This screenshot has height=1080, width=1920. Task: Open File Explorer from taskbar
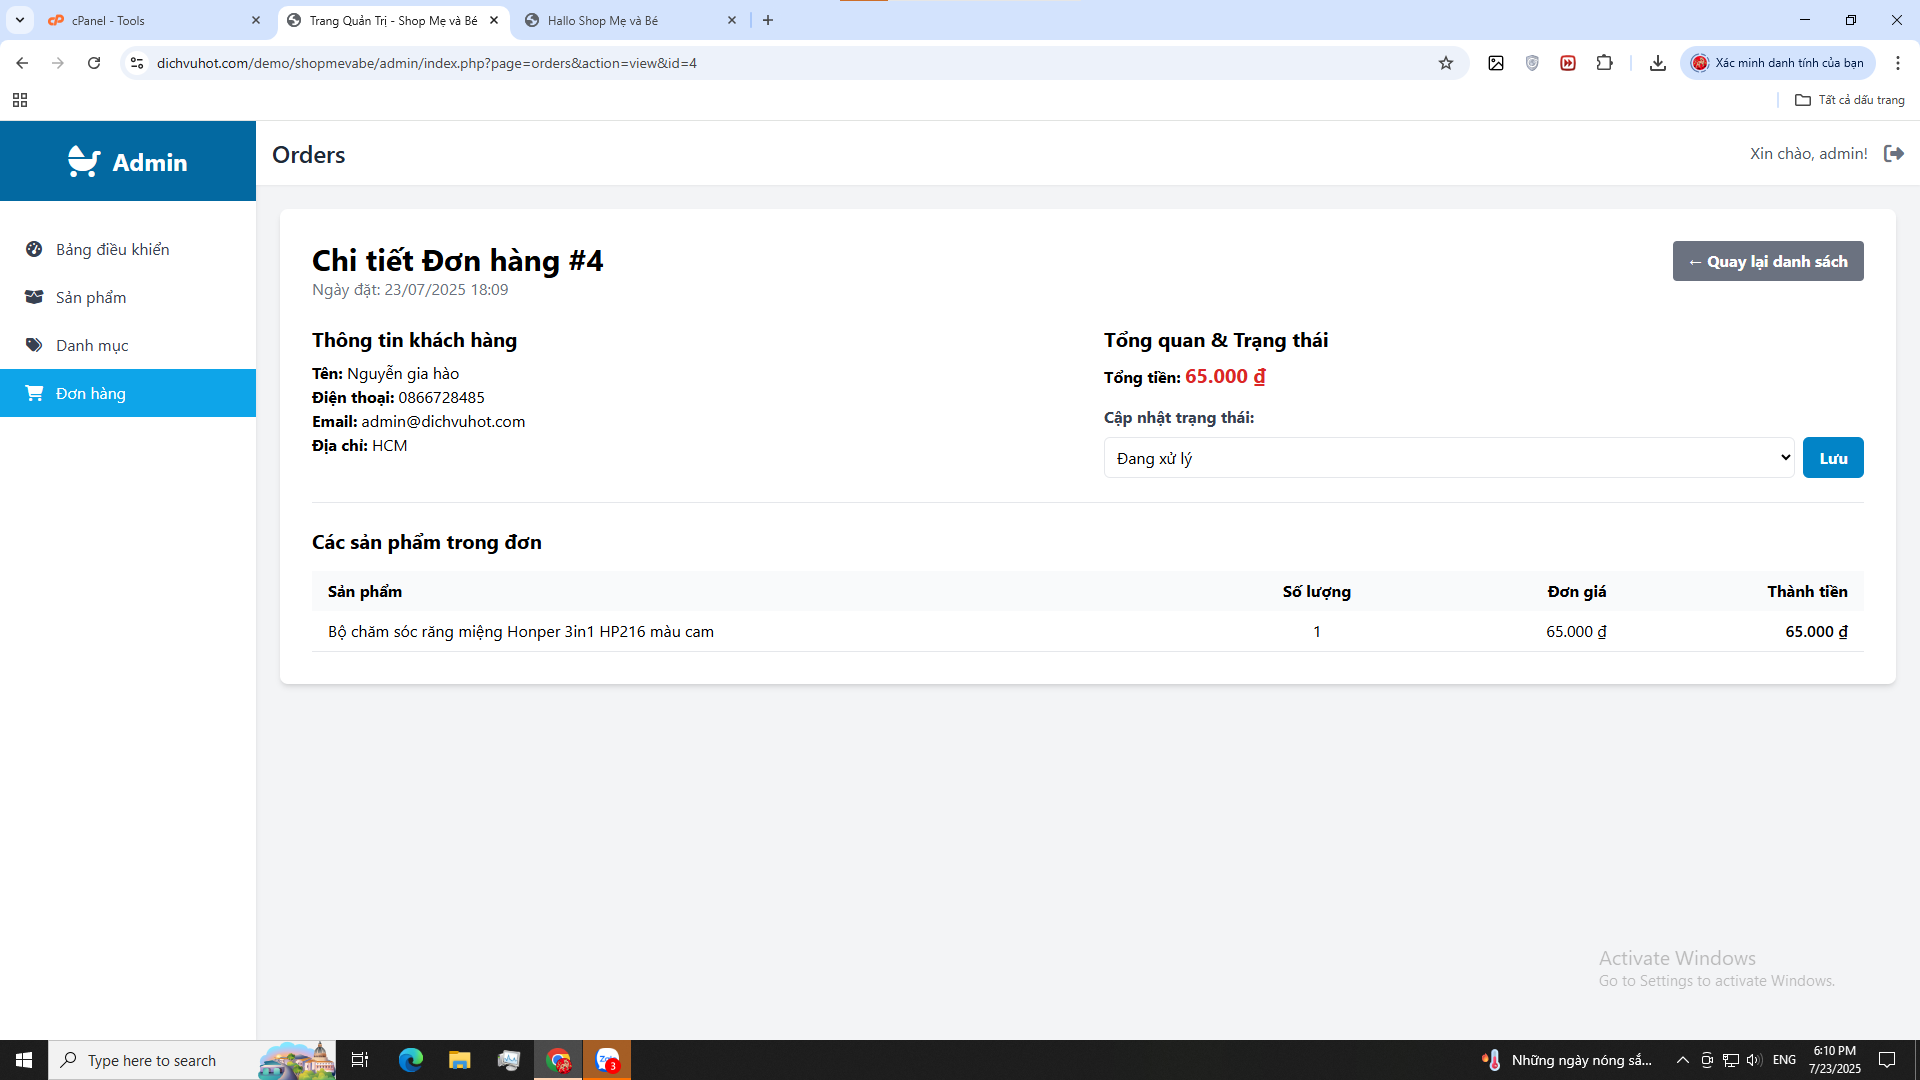point(459,1060)
